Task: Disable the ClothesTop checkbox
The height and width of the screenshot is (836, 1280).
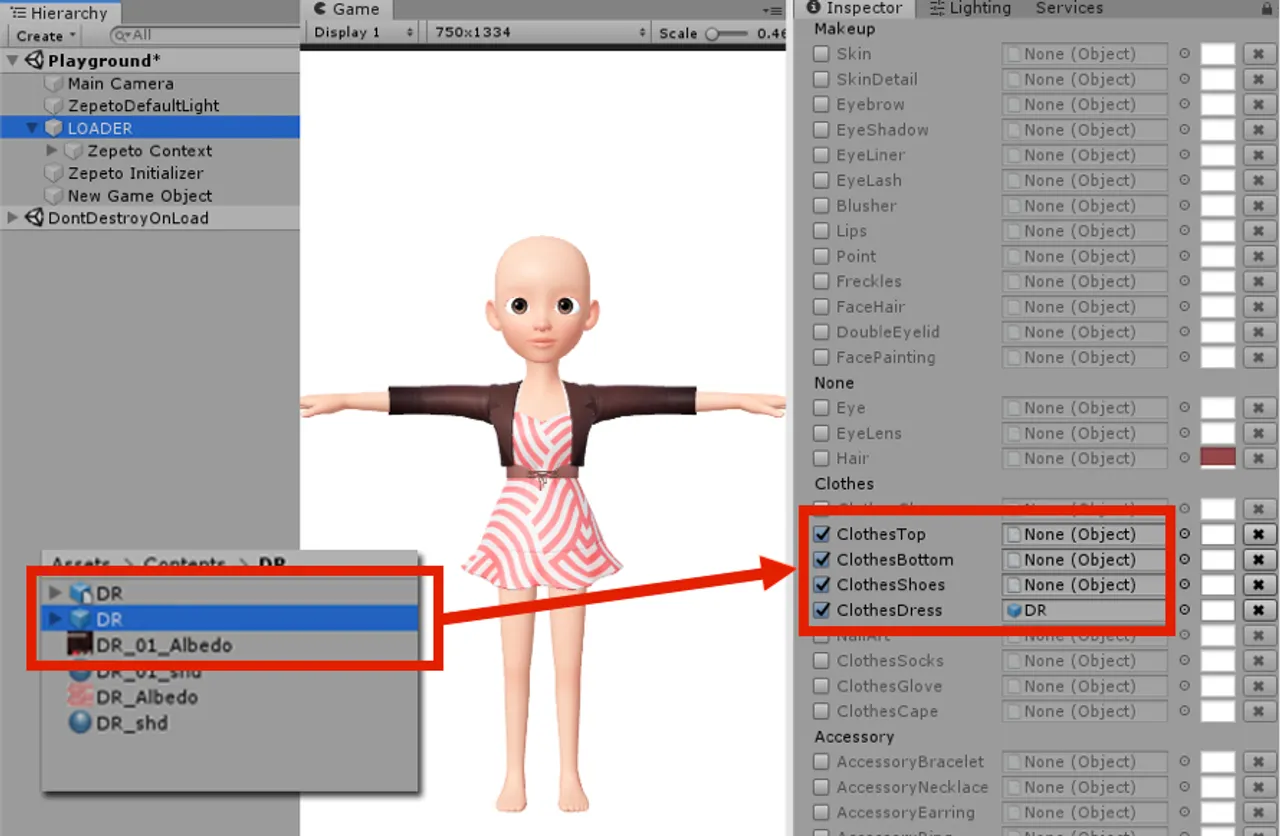Action: tap(821, 533)
